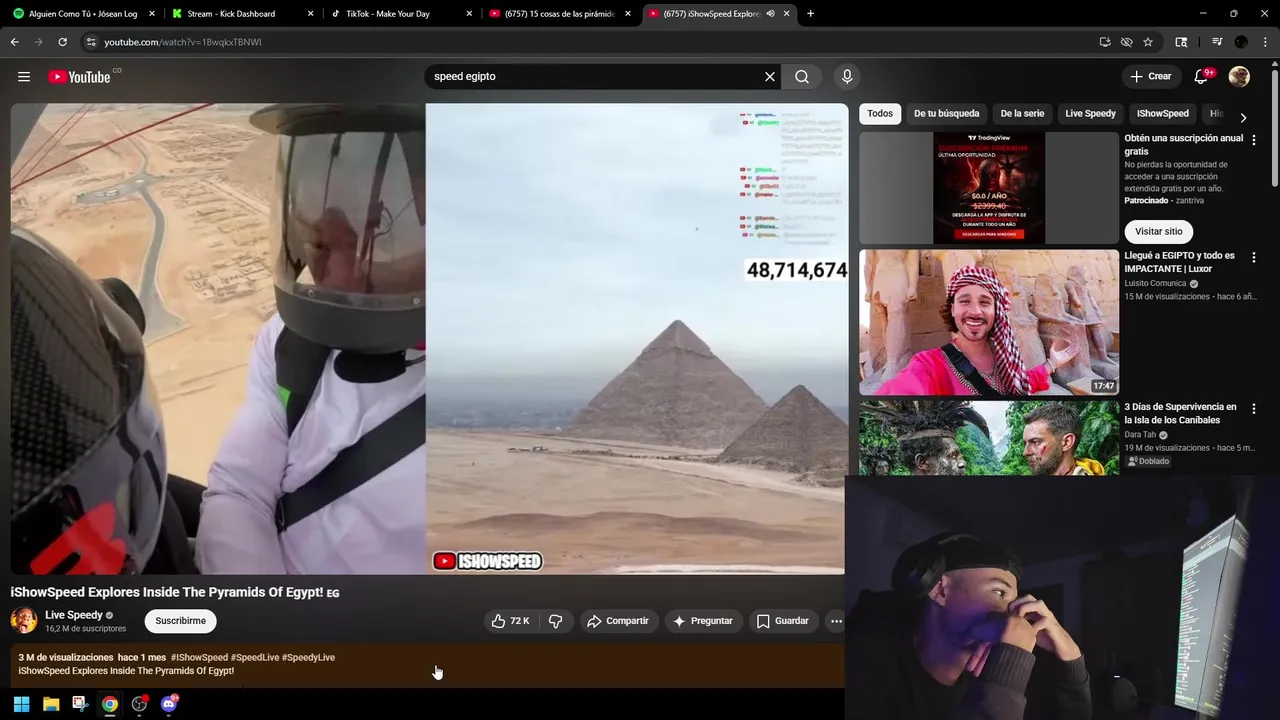This screenshot has width=1280, height=720.
Task: Select the Live Speedy filter chip
Action: (x=1090, y=114)
